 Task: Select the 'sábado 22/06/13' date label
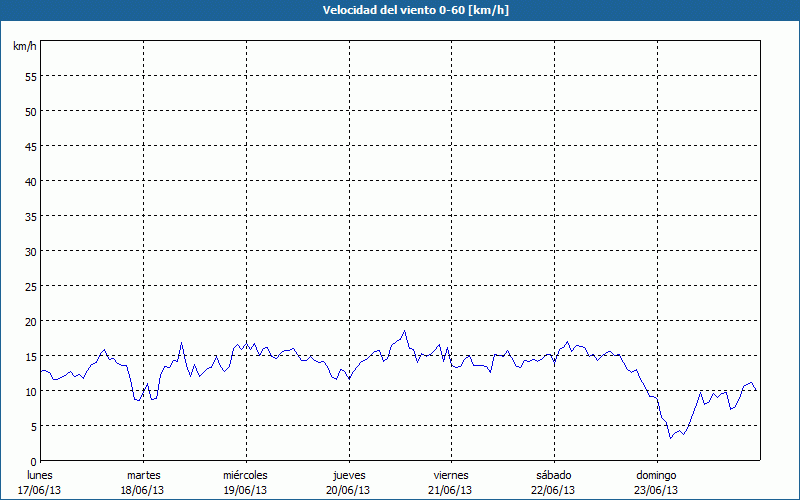coord(553,482)
